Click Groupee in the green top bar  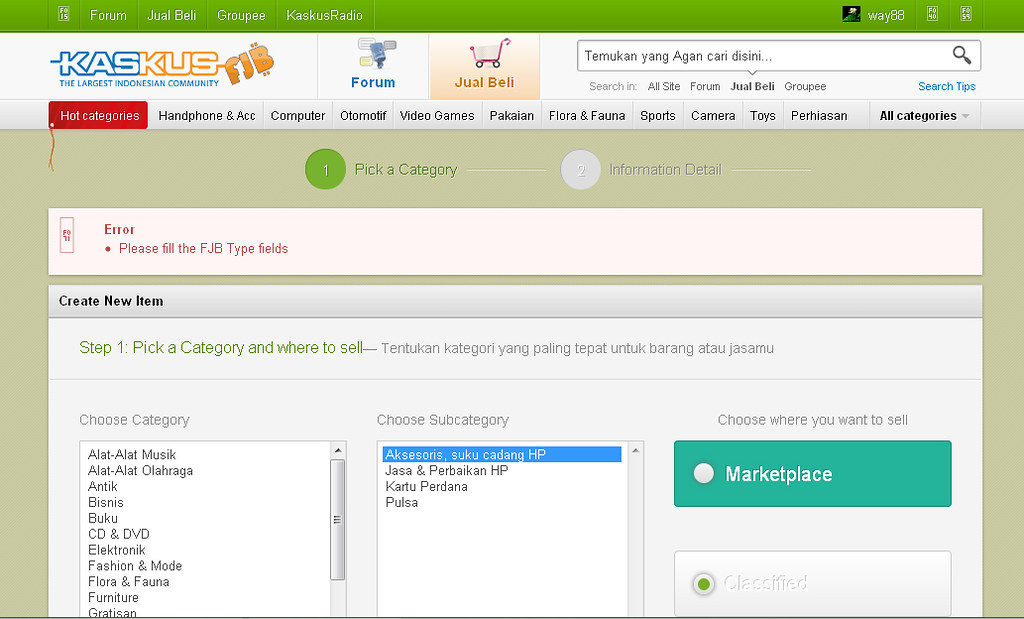241,15
